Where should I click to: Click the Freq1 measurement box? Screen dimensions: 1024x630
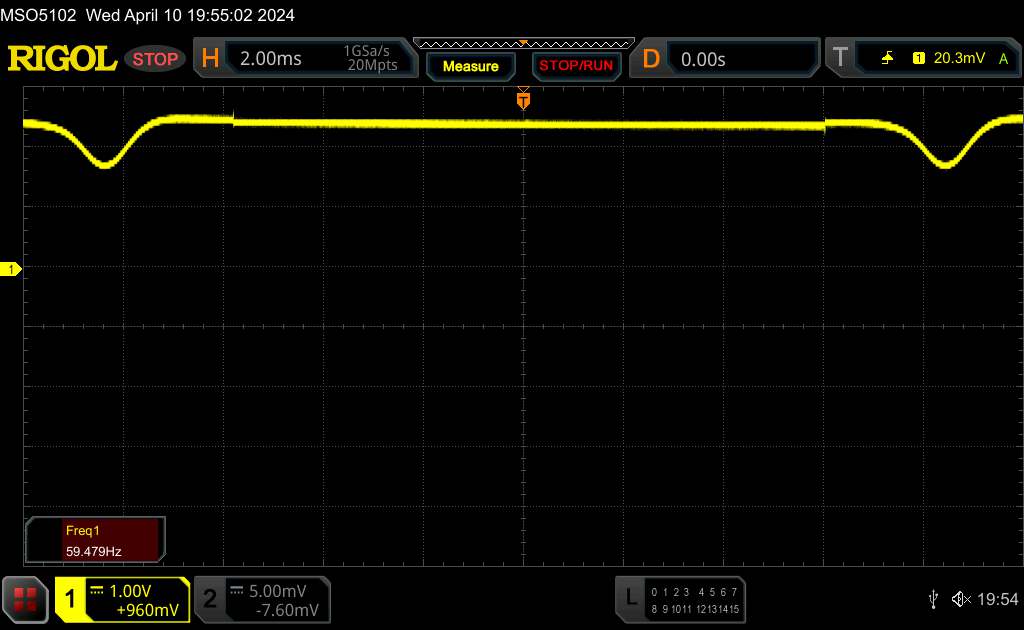tap(95, 541)
